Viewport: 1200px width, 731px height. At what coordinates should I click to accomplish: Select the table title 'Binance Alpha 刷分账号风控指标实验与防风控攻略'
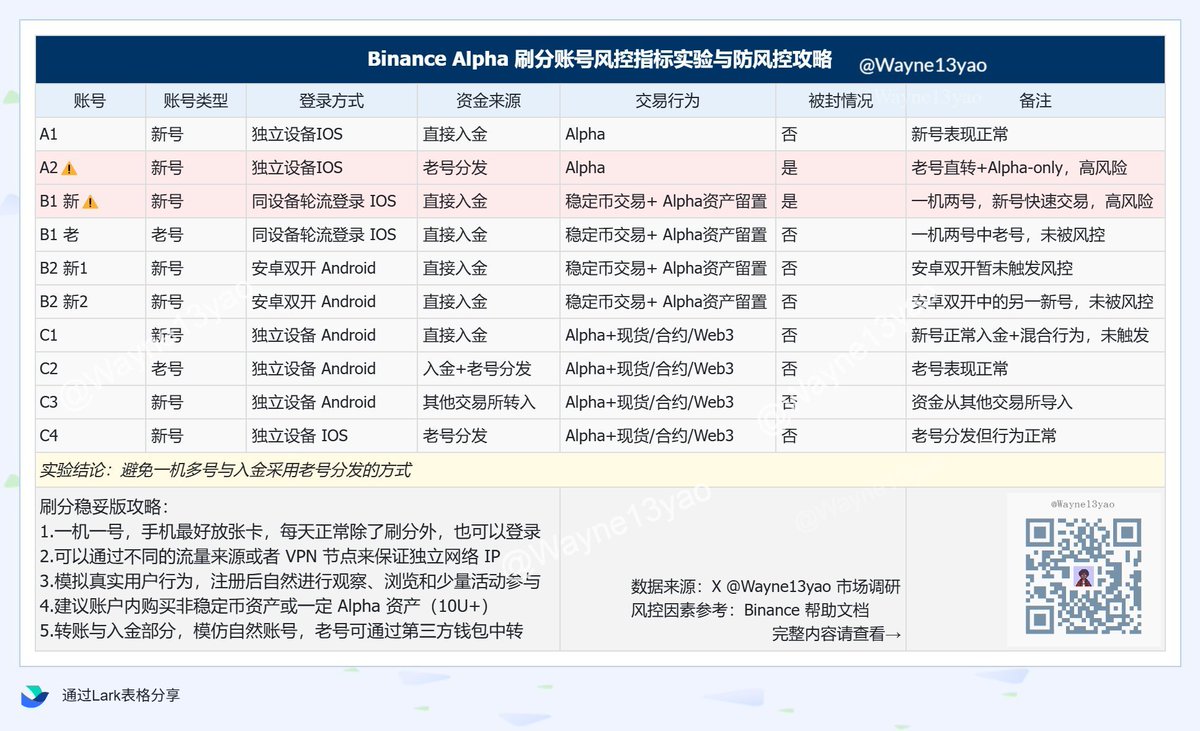[599, 59]
